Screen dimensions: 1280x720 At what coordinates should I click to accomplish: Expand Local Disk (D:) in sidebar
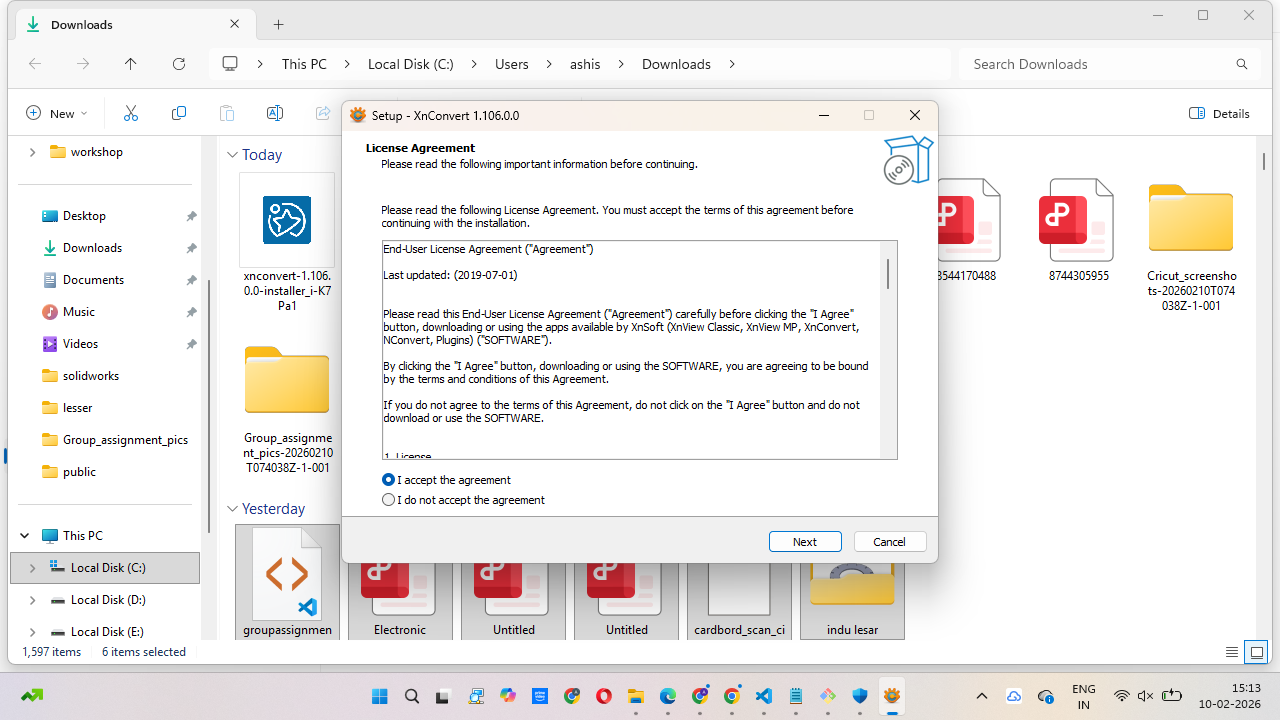[x=32, y=600]
